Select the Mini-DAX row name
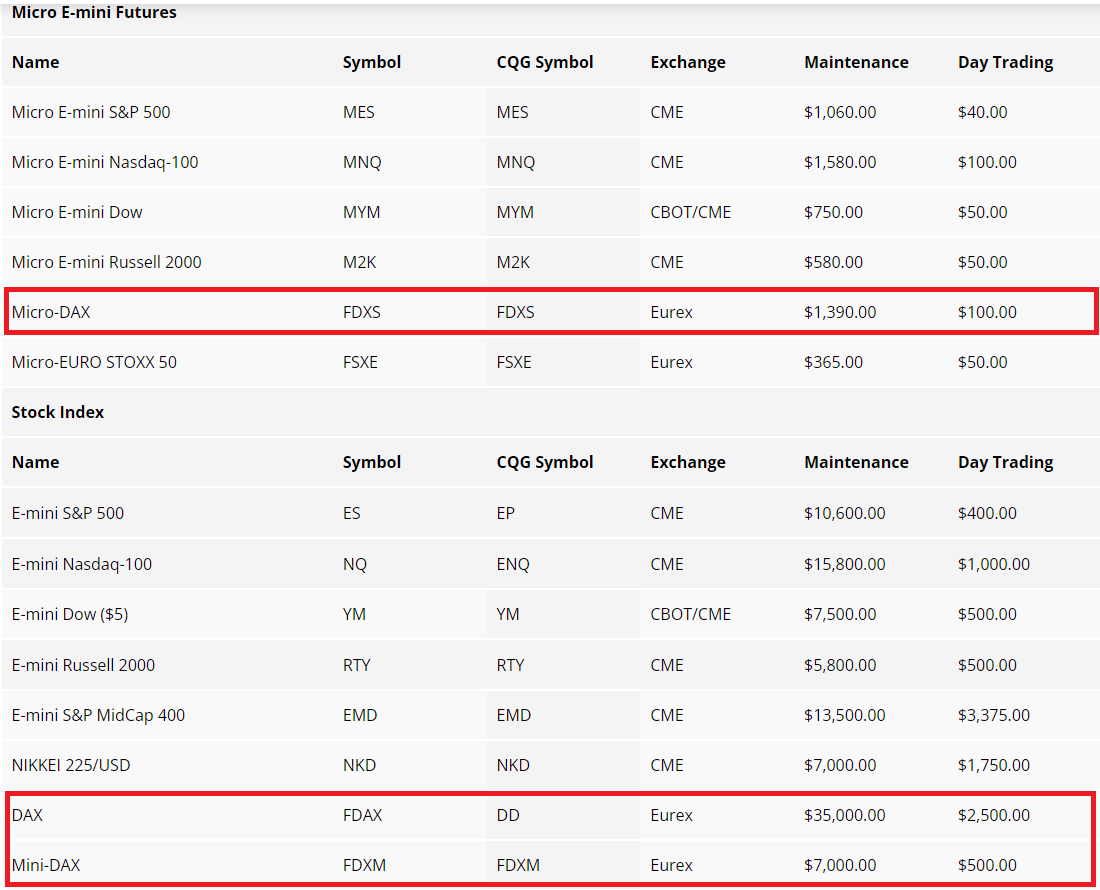Screen dimensions: 1100x890 [46, 865]
